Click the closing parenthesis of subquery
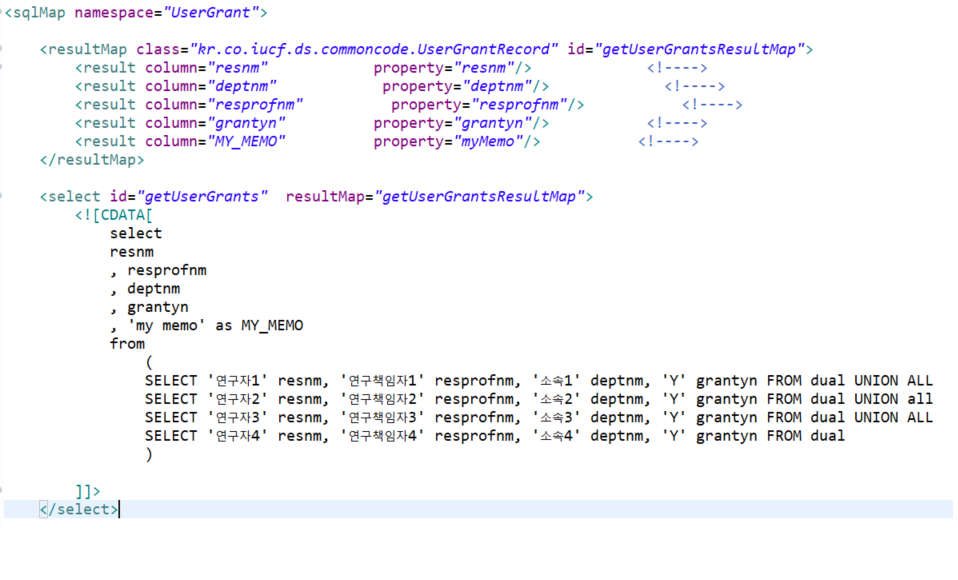Viewport: 958px width, 580px height. coord(149,454)
